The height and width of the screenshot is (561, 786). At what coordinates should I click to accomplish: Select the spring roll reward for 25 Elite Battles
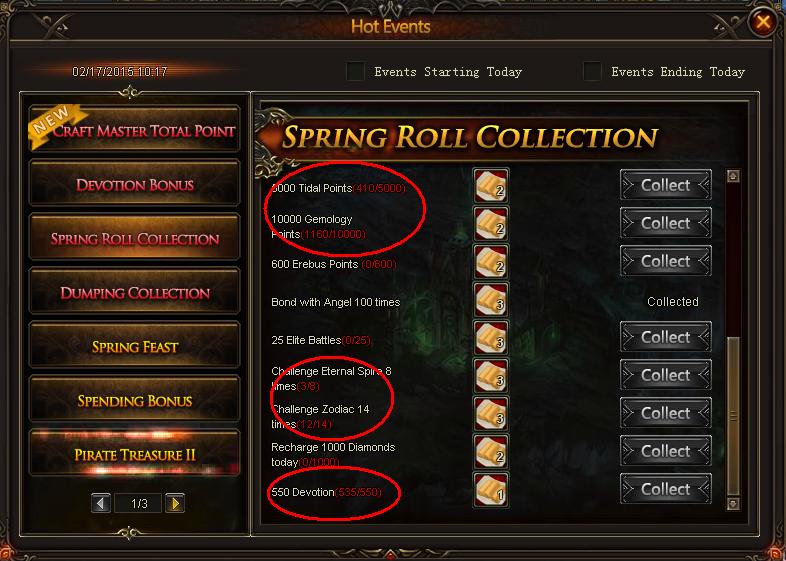[x=491, y=338]
